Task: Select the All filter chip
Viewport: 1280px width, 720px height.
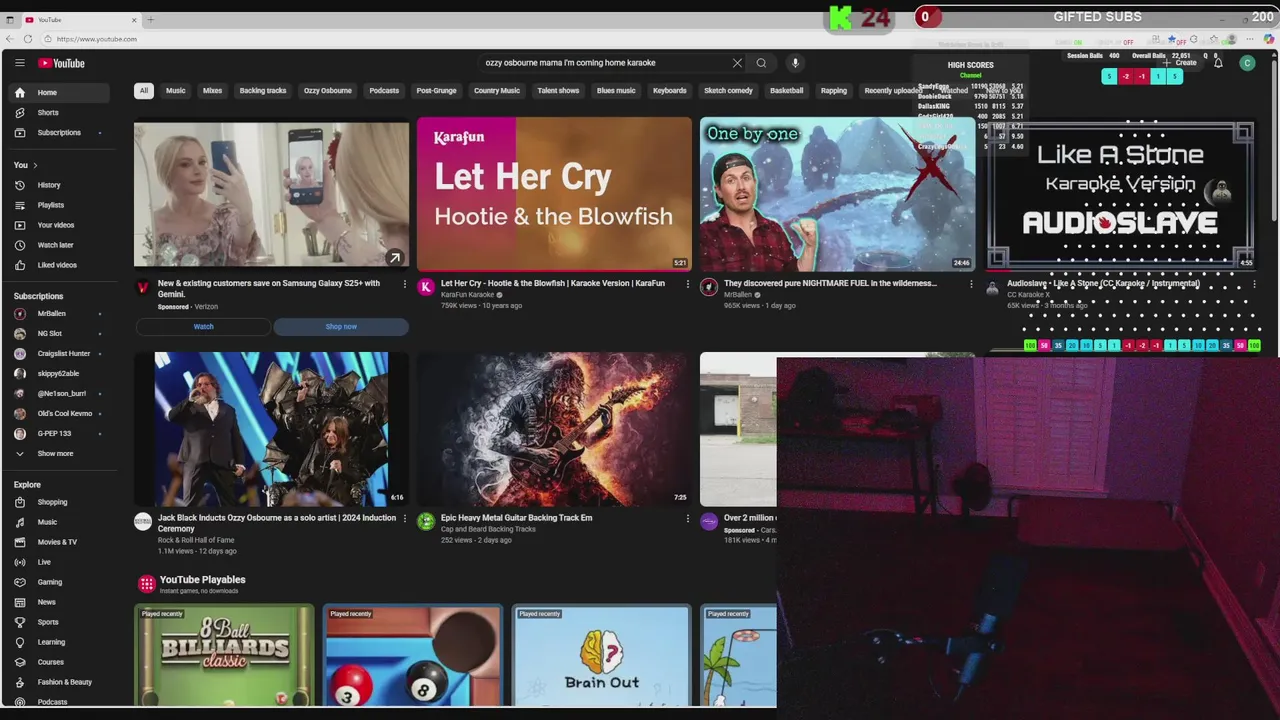Action: click(143, 91)
